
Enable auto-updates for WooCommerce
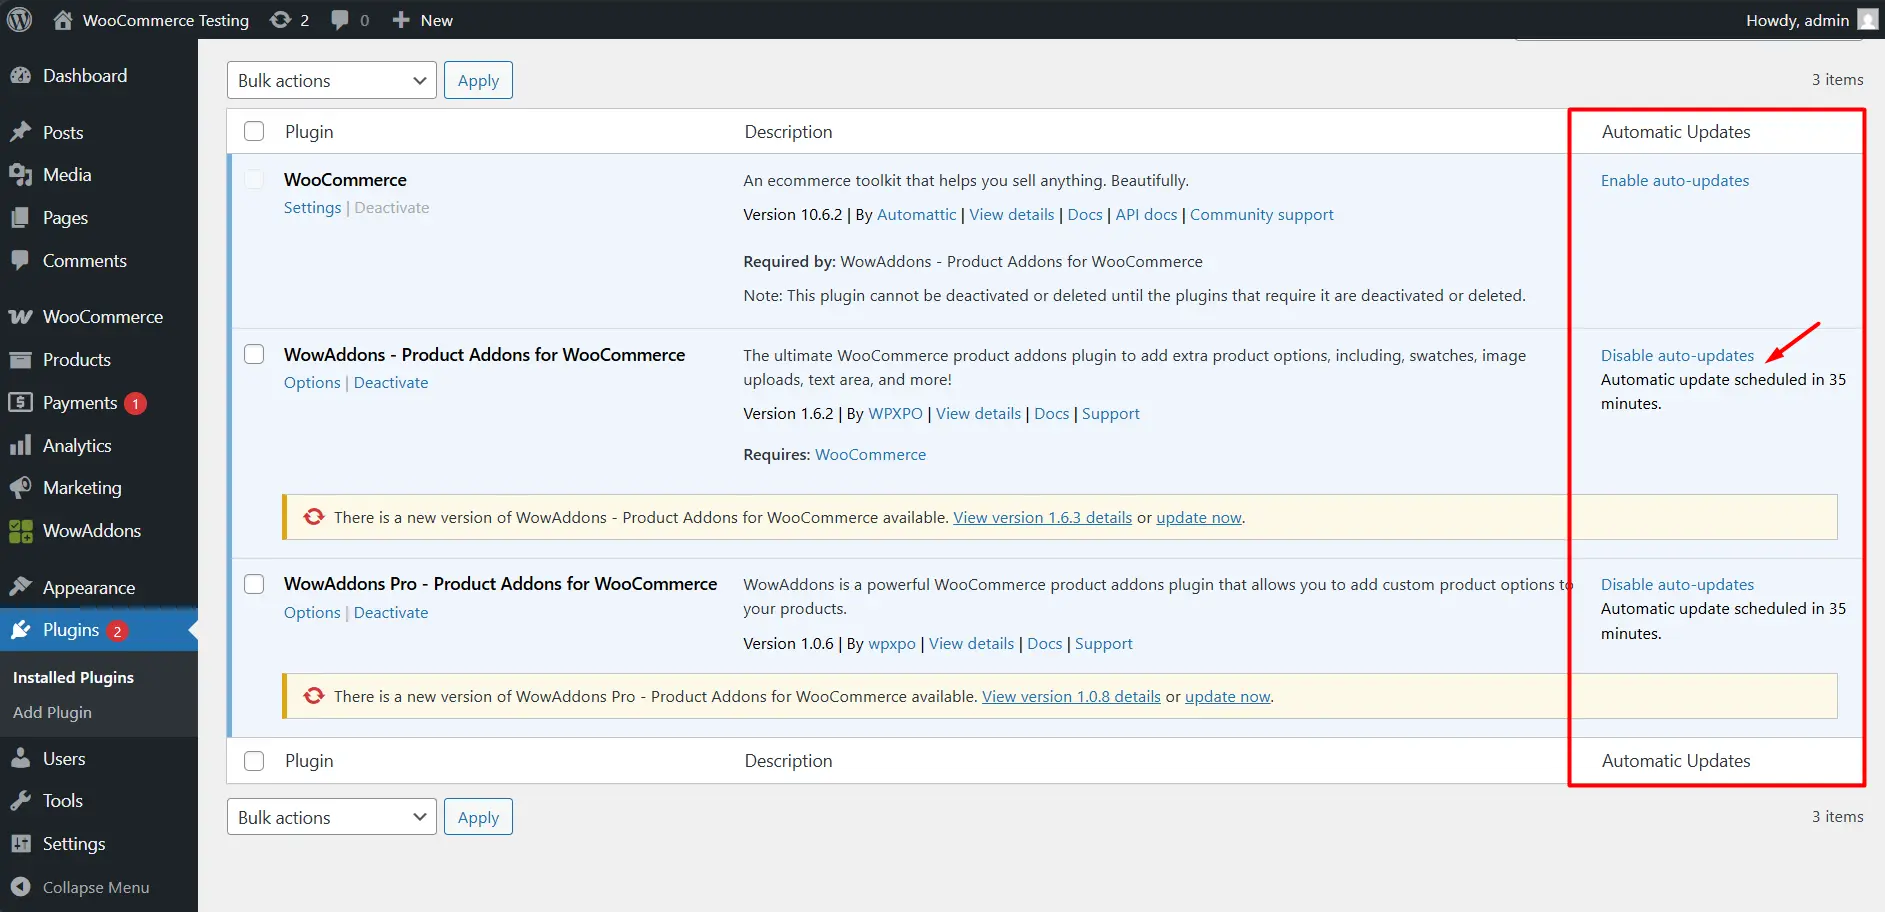1674,181
